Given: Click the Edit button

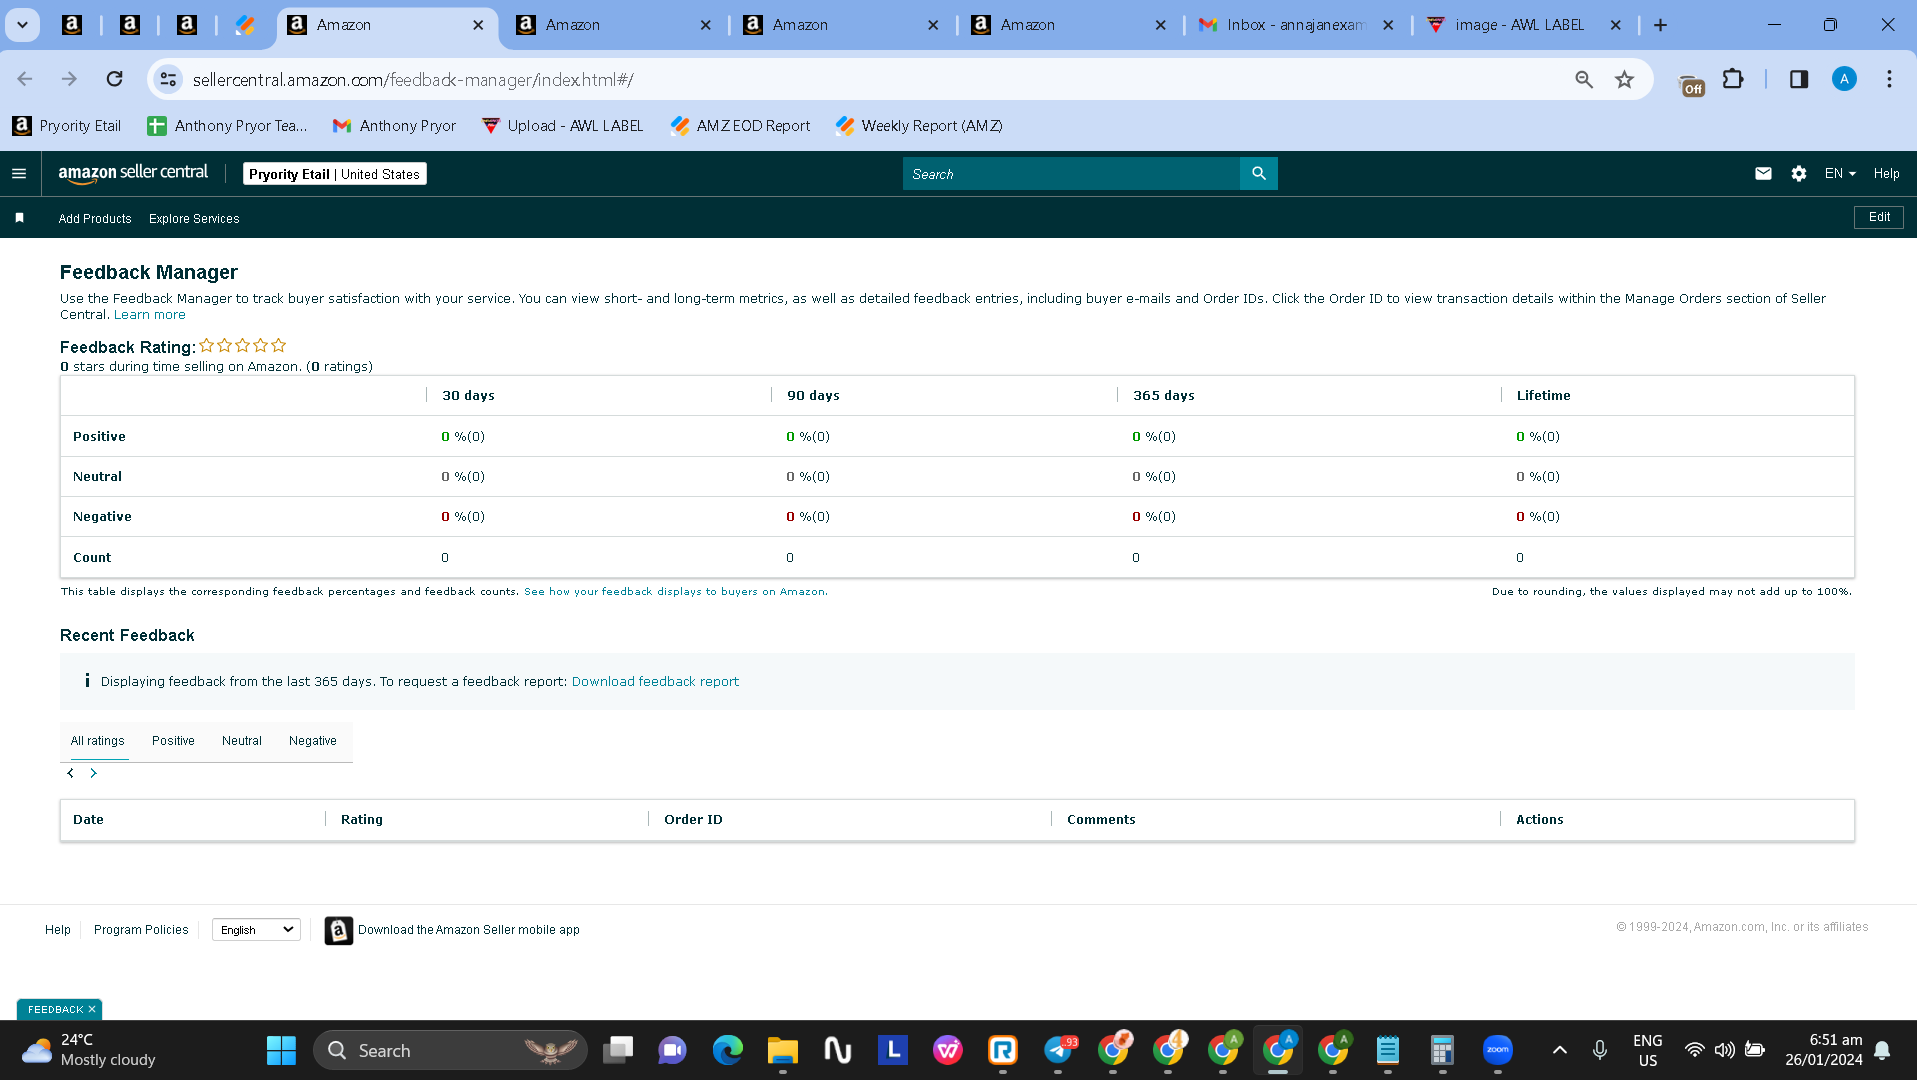Looking at the screenshot, I should (1879, 217).
